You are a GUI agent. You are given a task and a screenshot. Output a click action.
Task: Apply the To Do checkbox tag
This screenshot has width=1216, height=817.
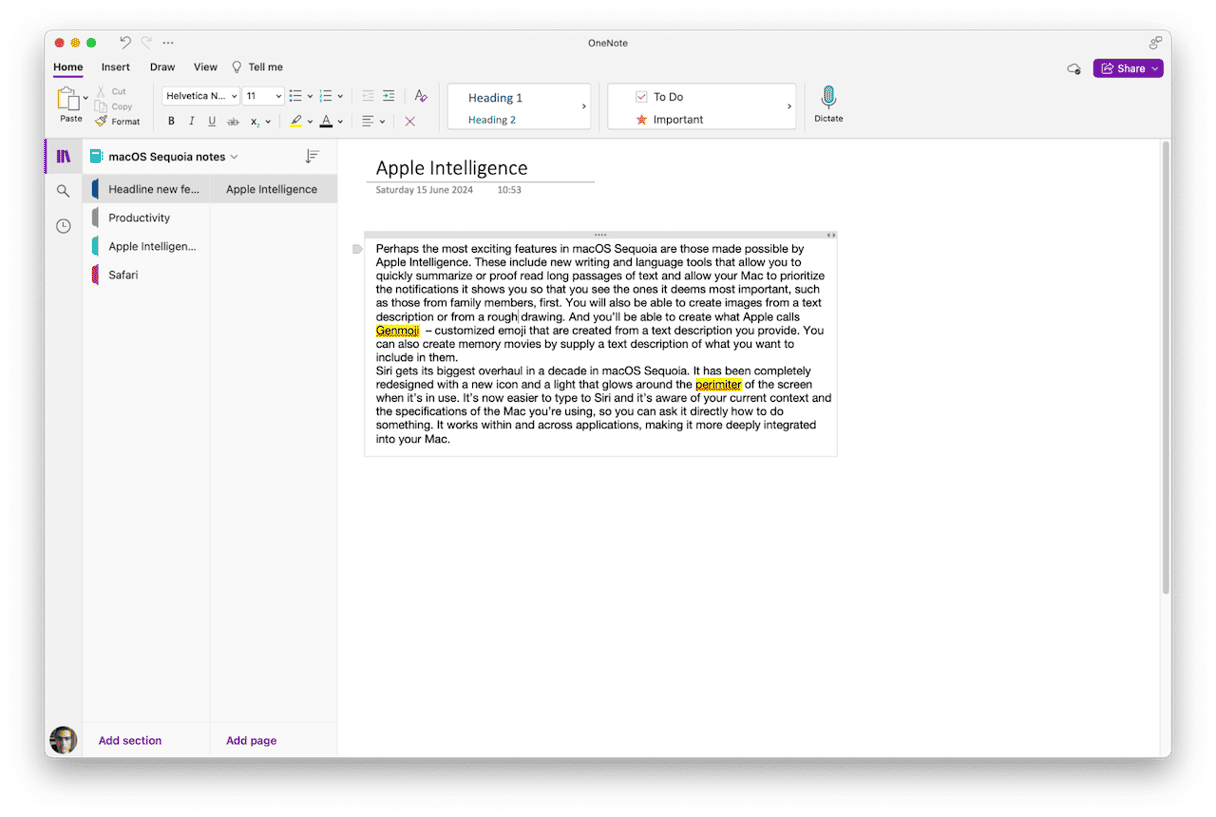click(659, 97)
